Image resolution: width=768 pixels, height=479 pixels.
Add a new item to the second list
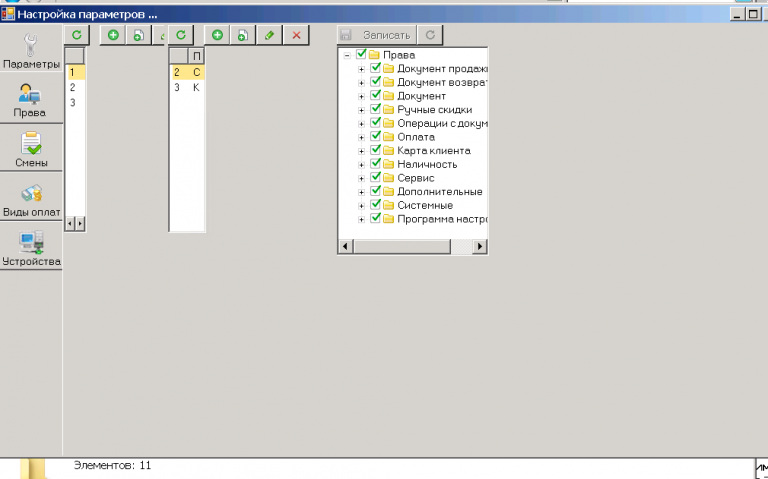(x=217, y=35)
